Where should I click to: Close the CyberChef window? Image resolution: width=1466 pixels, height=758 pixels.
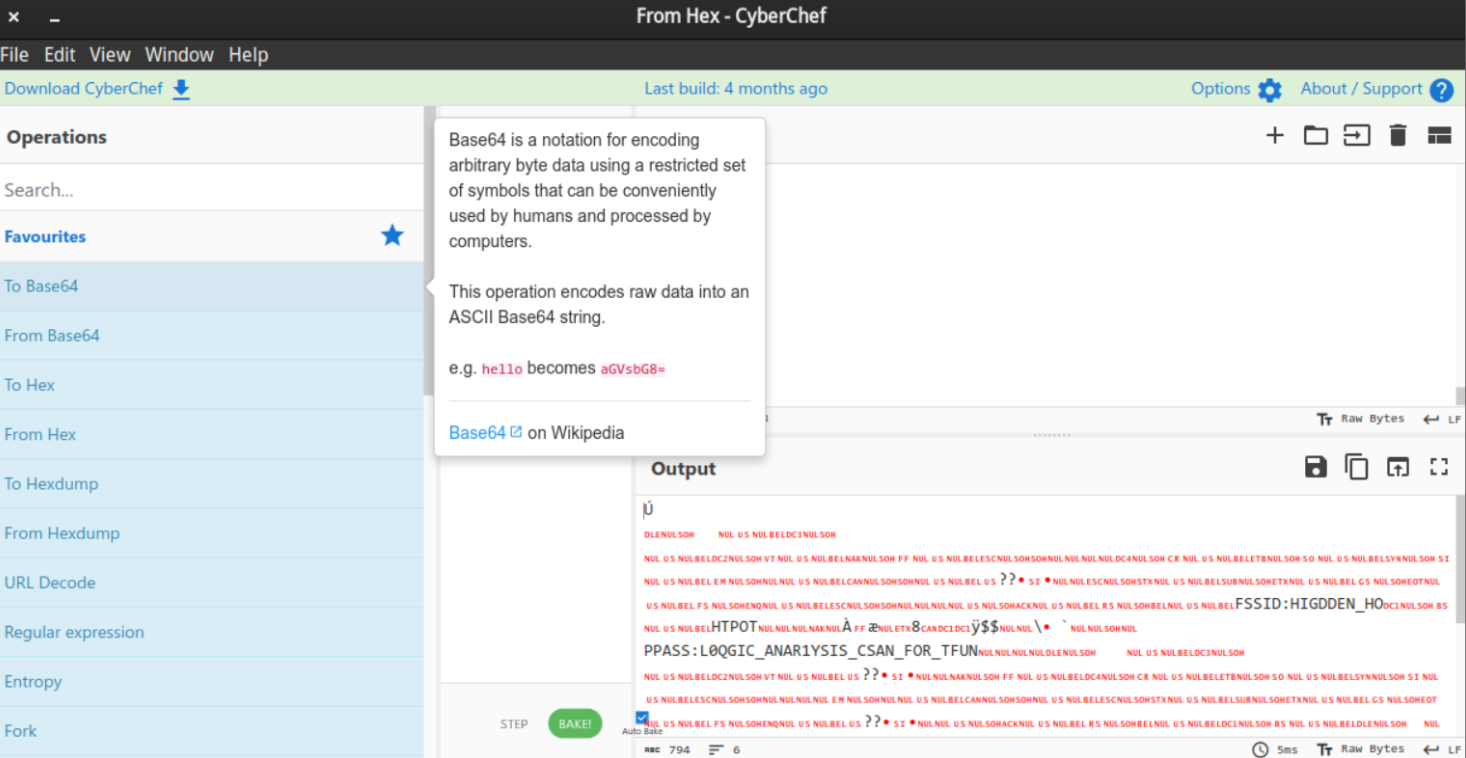pyautogui.click(x=14, y=17)
